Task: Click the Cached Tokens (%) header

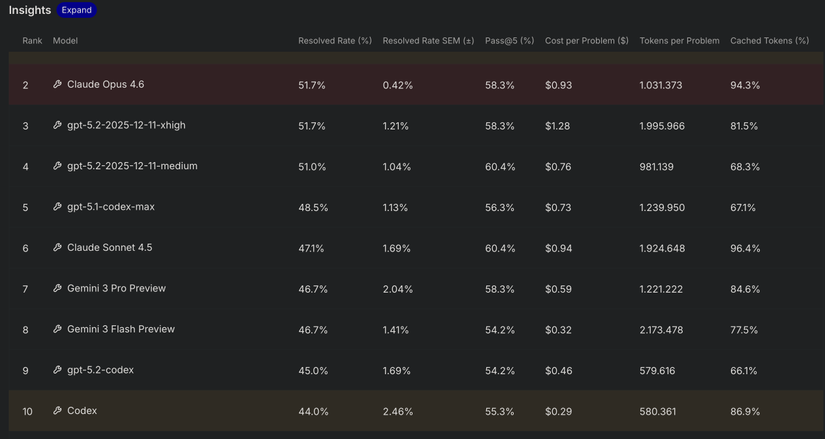Action: pos(769,41)
